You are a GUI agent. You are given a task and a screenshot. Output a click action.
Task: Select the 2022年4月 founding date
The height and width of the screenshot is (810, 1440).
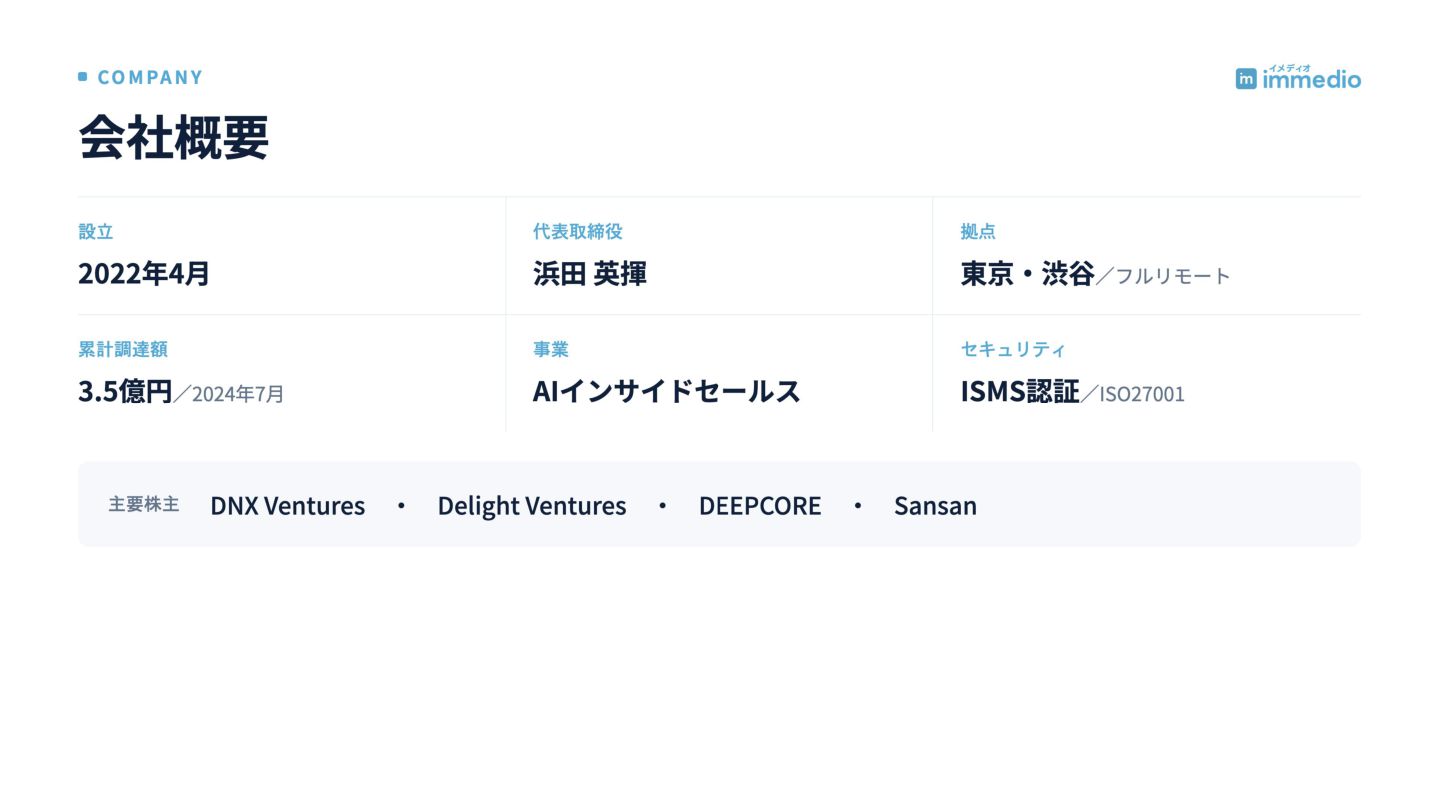click(x=144, y=273)
